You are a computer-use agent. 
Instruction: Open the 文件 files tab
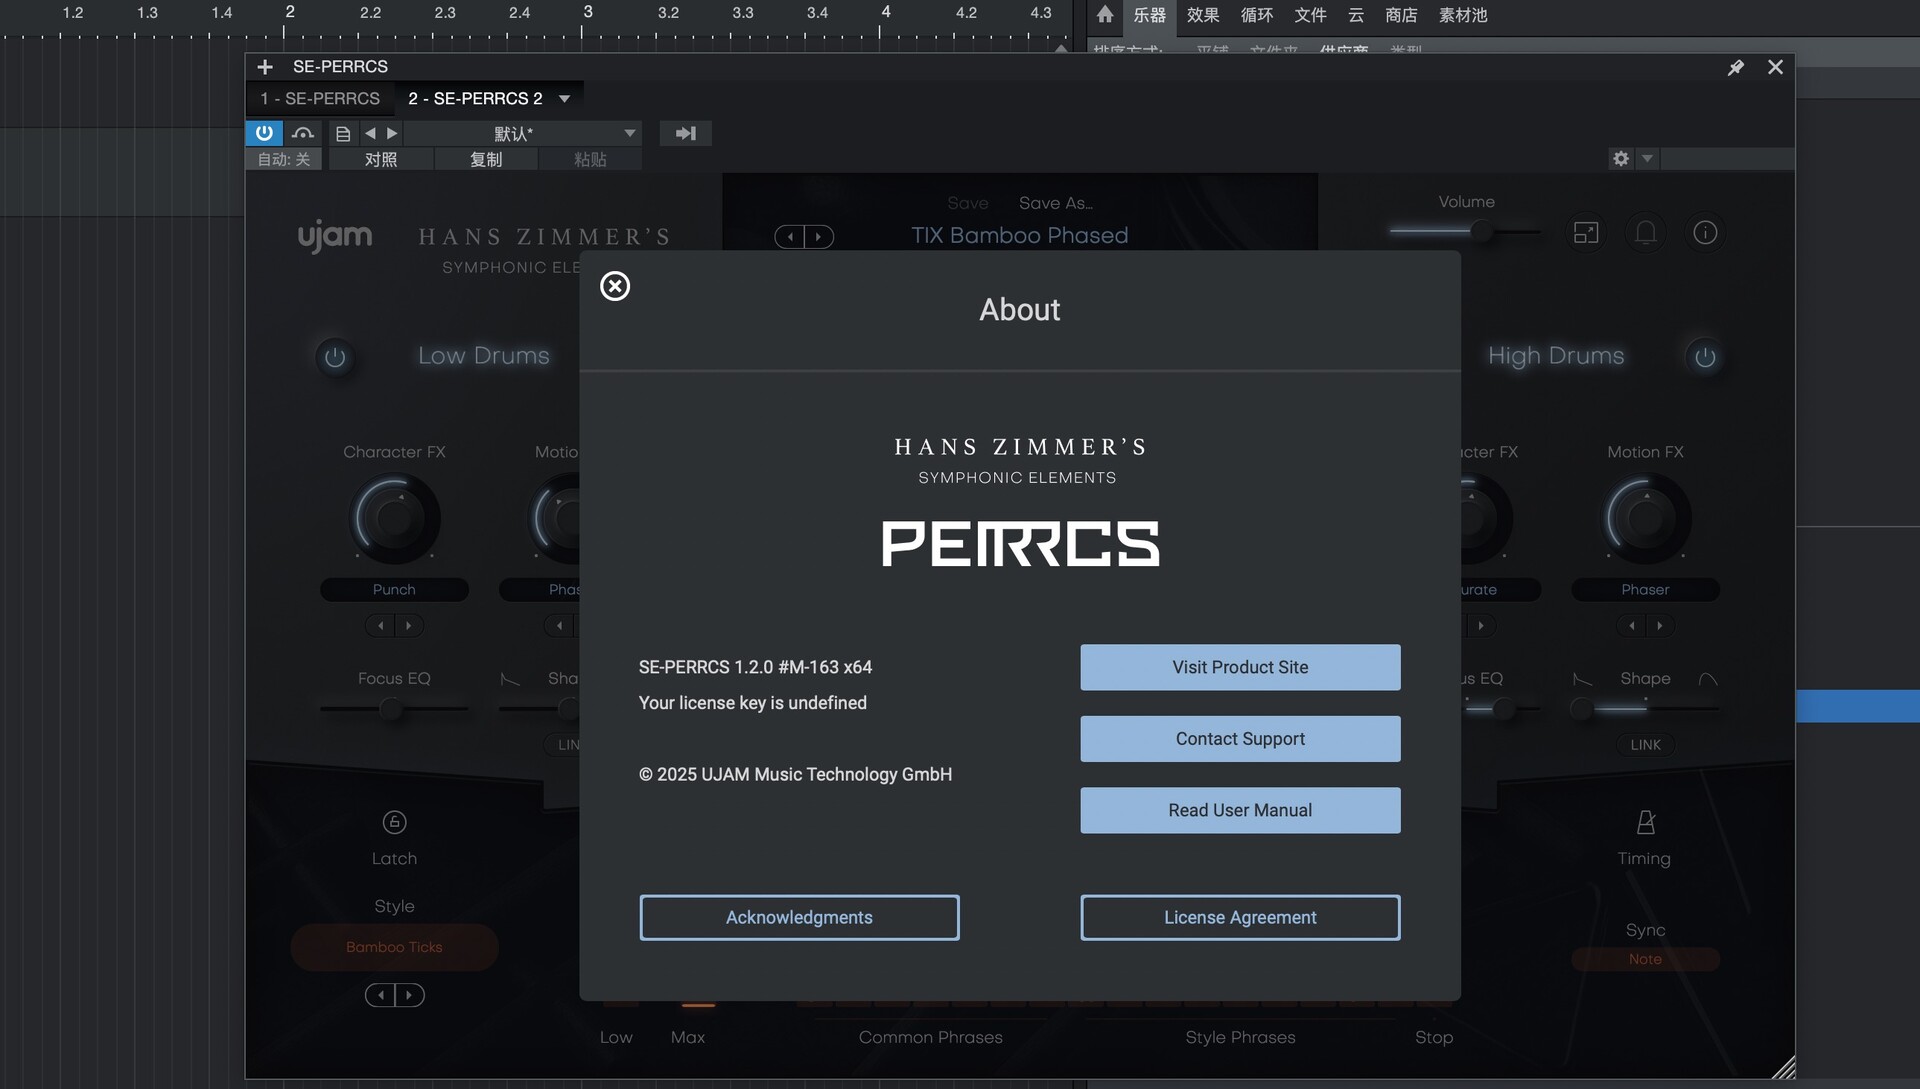[1310, 15]
